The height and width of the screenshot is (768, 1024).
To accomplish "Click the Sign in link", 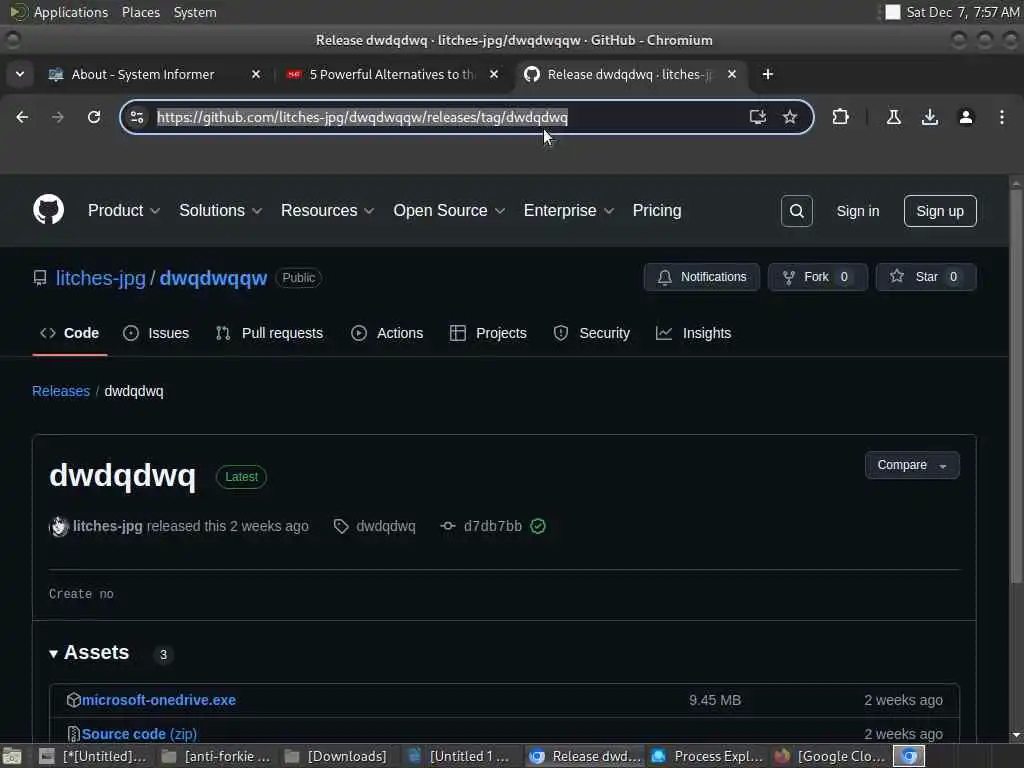I will tap(857, 211).
